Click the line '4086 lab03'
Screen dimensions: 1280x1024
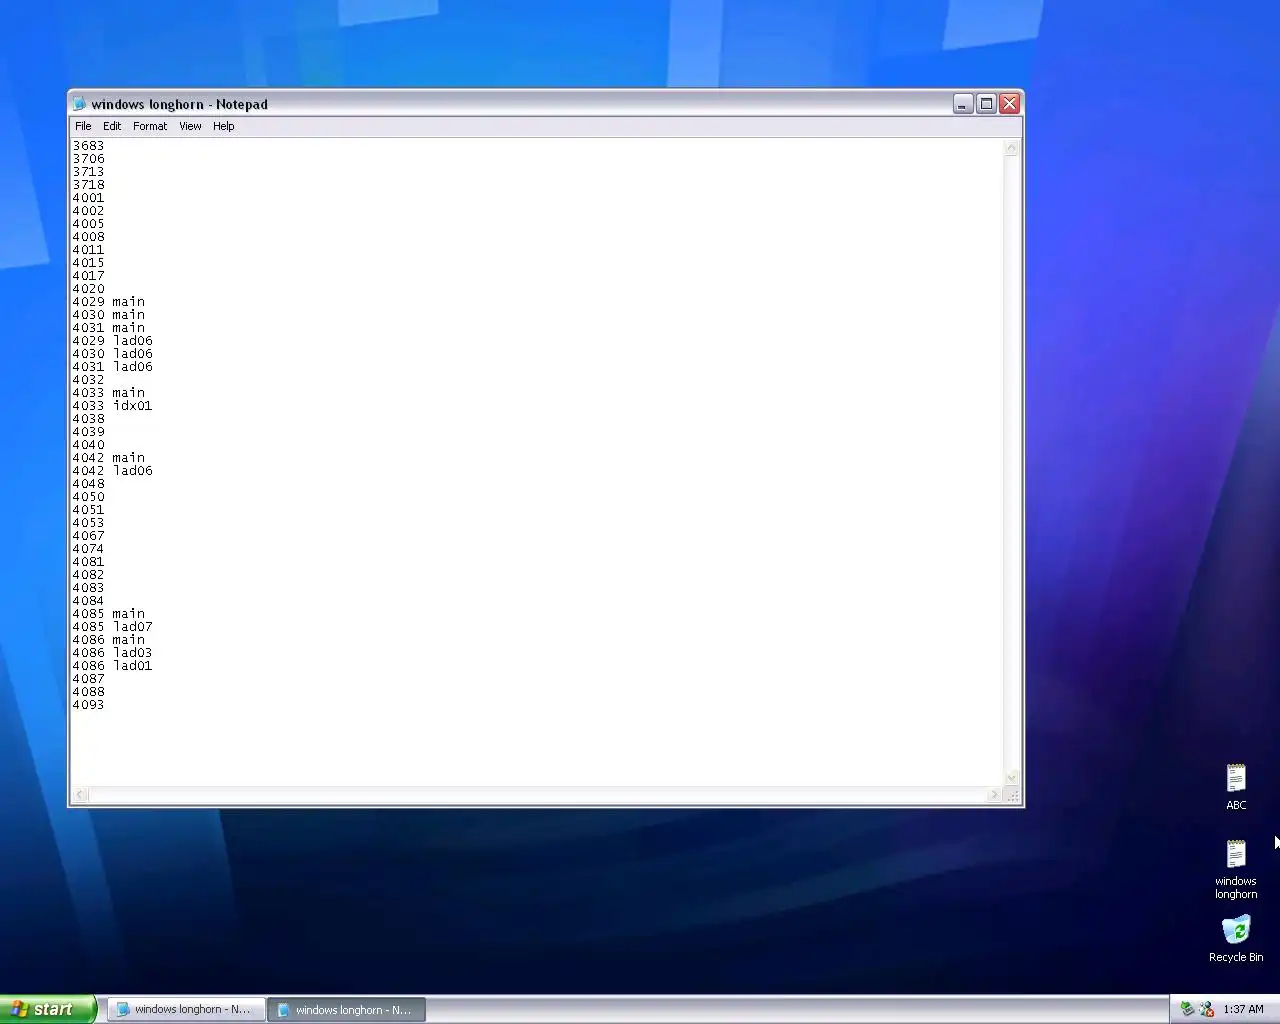pos(112,653)
